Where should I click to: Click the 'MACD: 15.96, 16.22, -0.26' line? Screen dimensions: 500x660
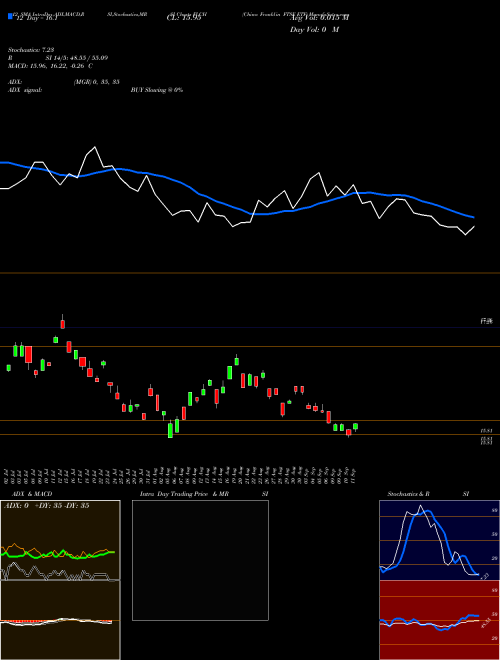[x=50, y=66]
